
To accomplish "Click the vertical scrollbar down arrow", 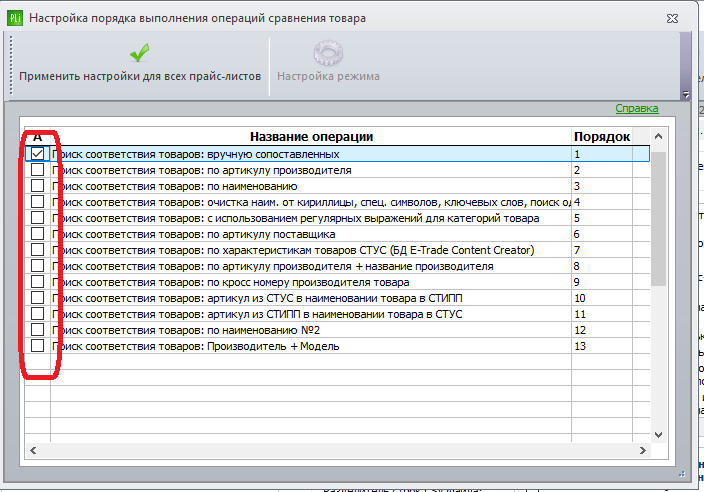I will [658, 435].
